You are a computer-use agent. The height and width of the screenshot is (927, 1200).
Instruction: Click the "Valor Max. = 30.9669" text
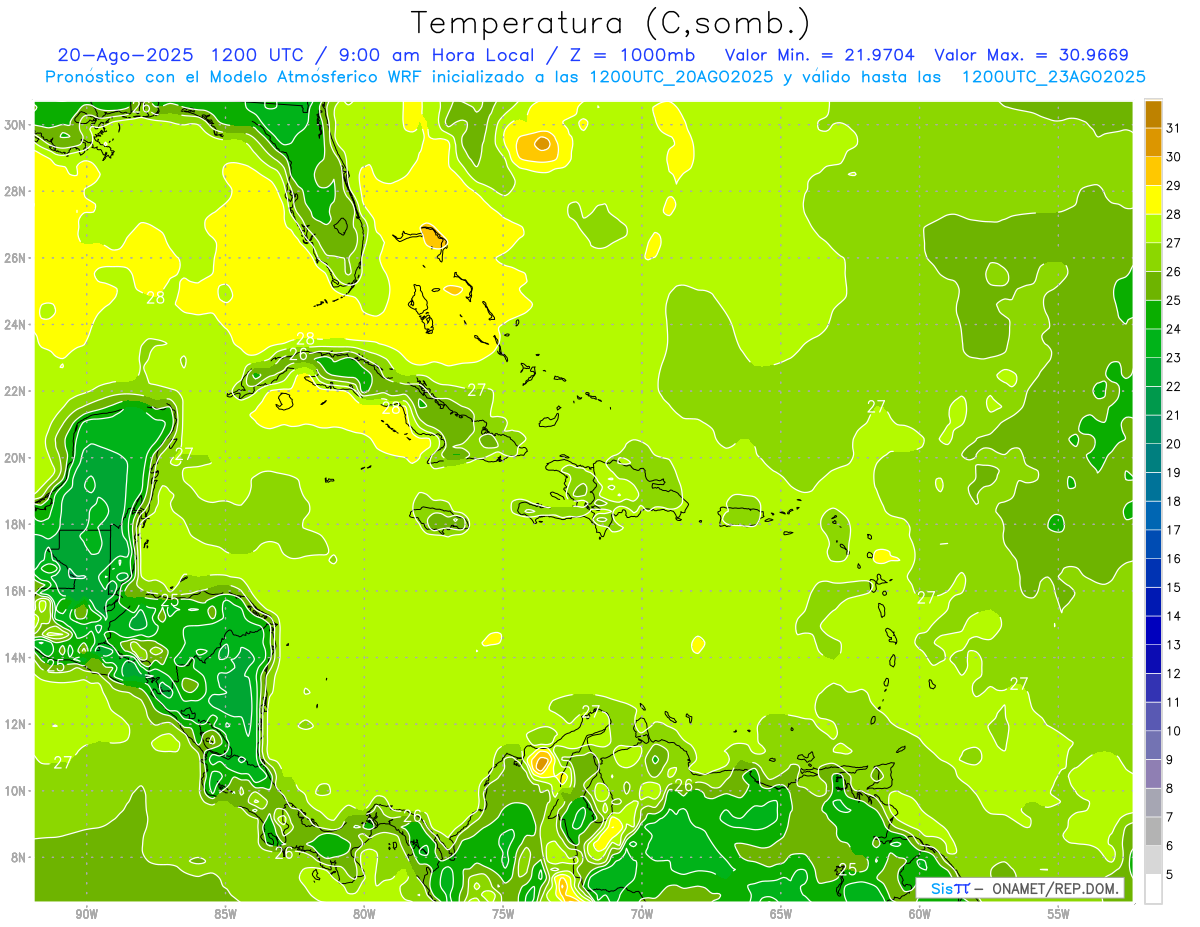point(1032,55)
